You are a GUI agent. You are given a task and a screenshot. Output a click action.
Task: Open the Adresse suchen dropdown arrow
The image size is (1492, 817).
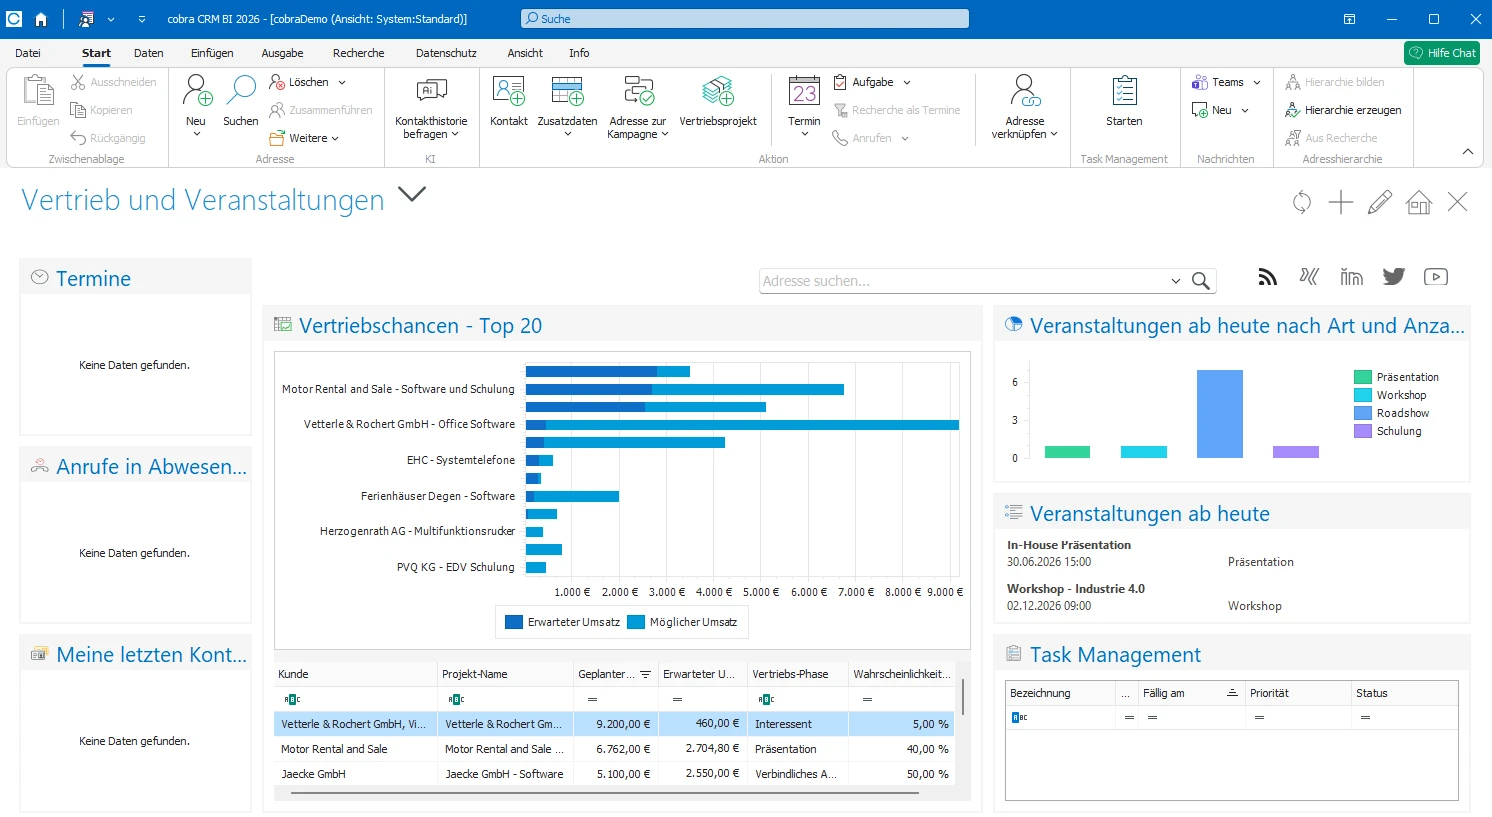point(1176,281)
